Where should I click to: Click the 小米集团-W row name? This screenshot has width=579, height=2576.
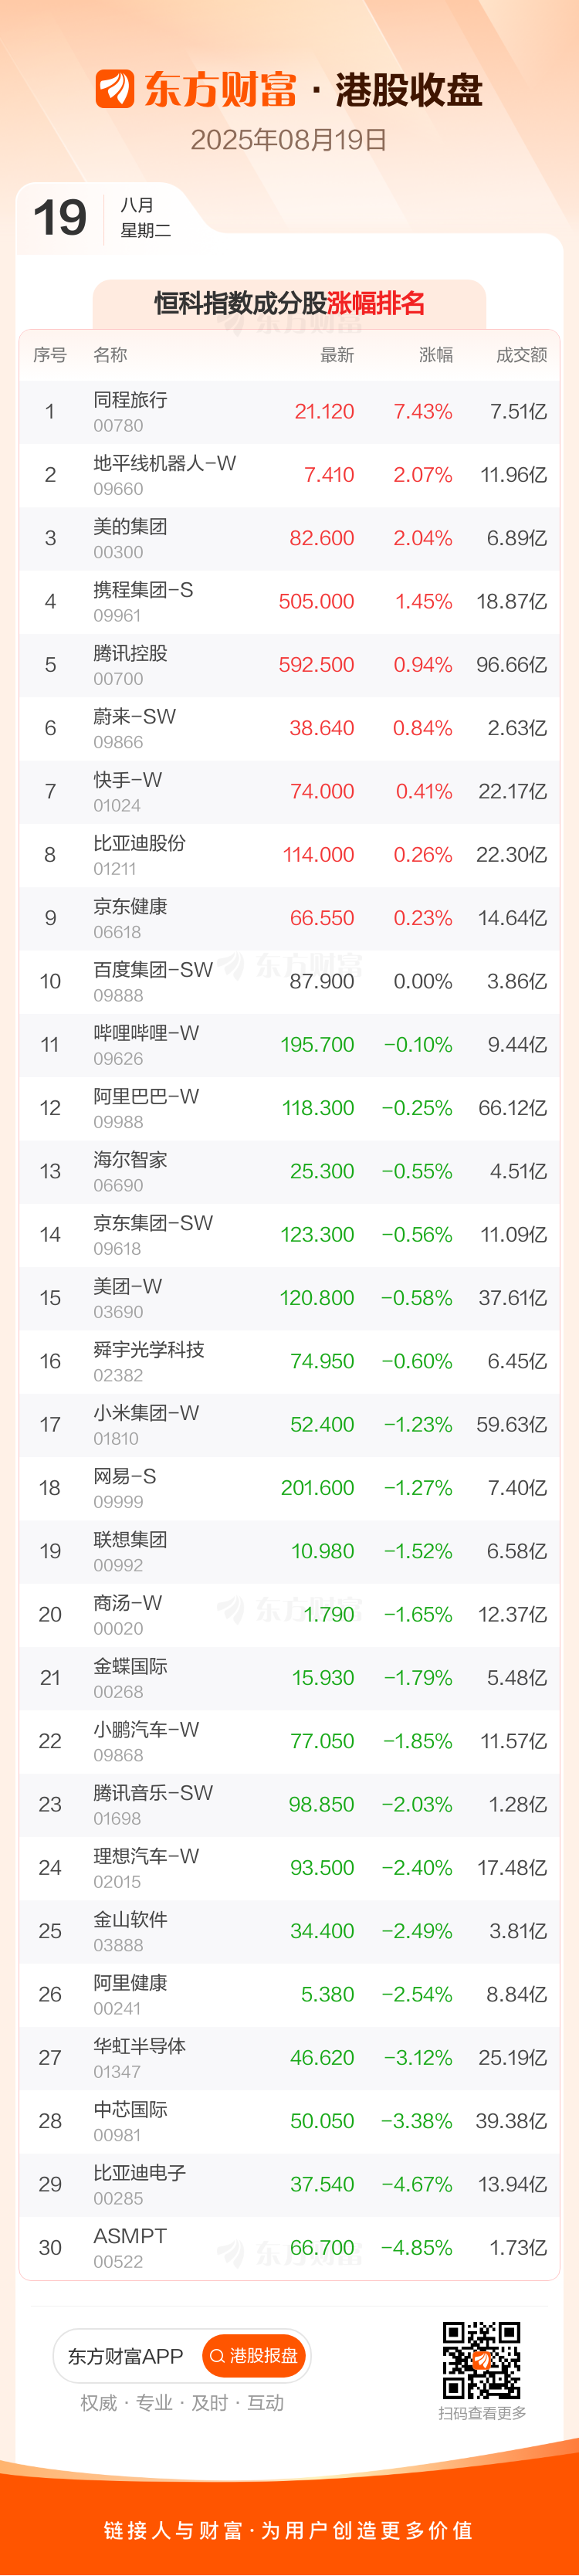tap(146, 1413)
